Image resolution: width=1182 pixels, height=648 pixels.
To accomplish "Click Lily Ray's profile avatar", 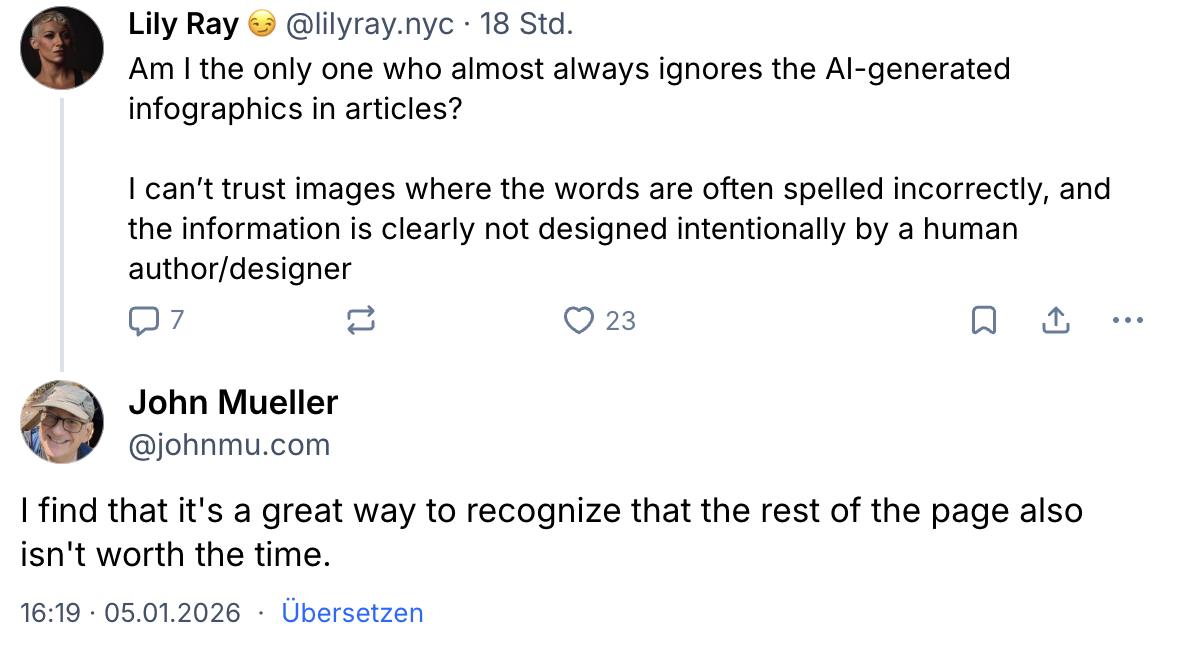I will (61, 47).
